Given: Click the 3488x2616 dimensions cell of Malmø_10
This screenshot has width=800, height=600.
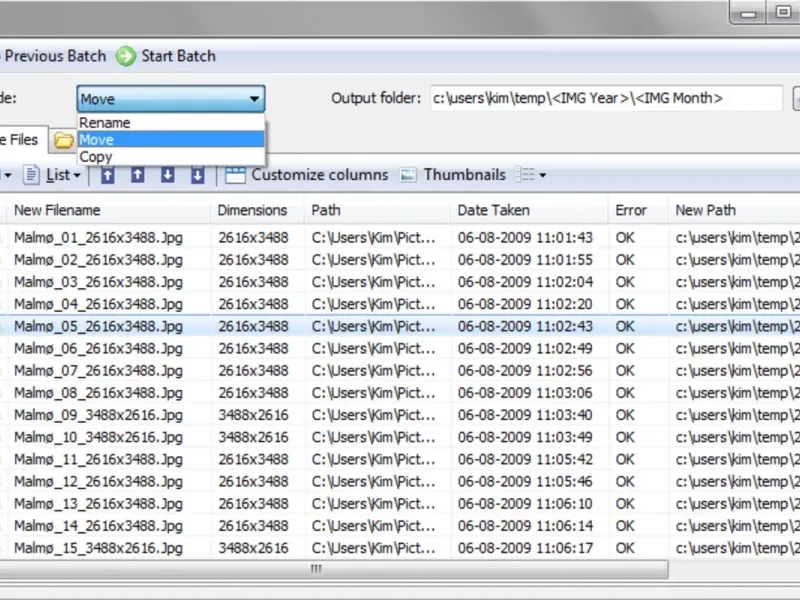Looking at the screenshot, I should pos(254,437).
